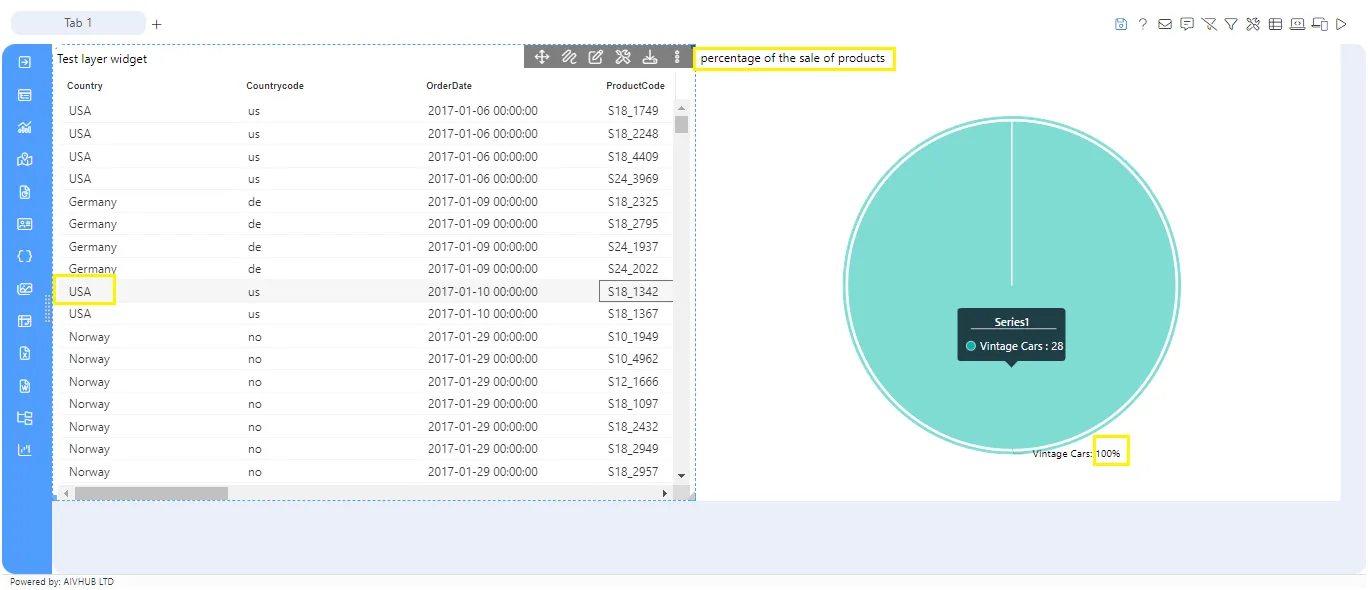1368x590 pixels.
Task: Run the dashboard with the play icon
Action: point(1342,23)
